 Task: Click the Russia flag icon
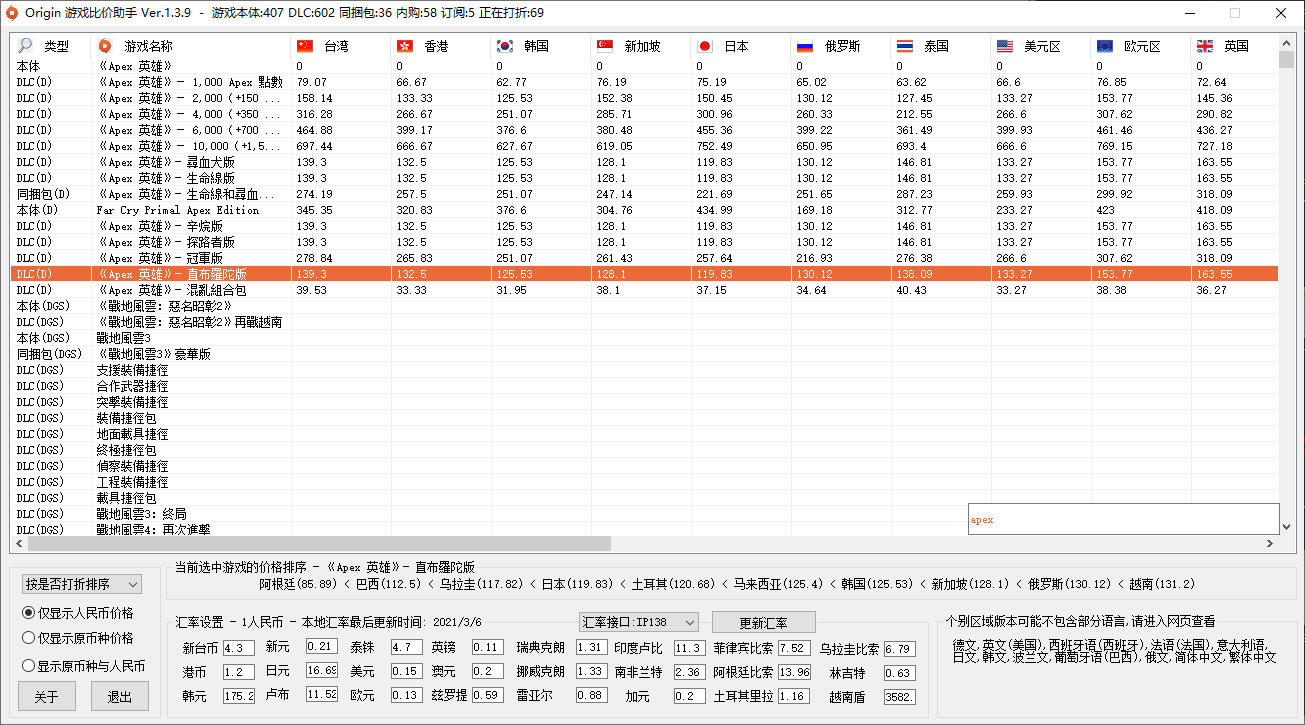[x=805, y=46]
